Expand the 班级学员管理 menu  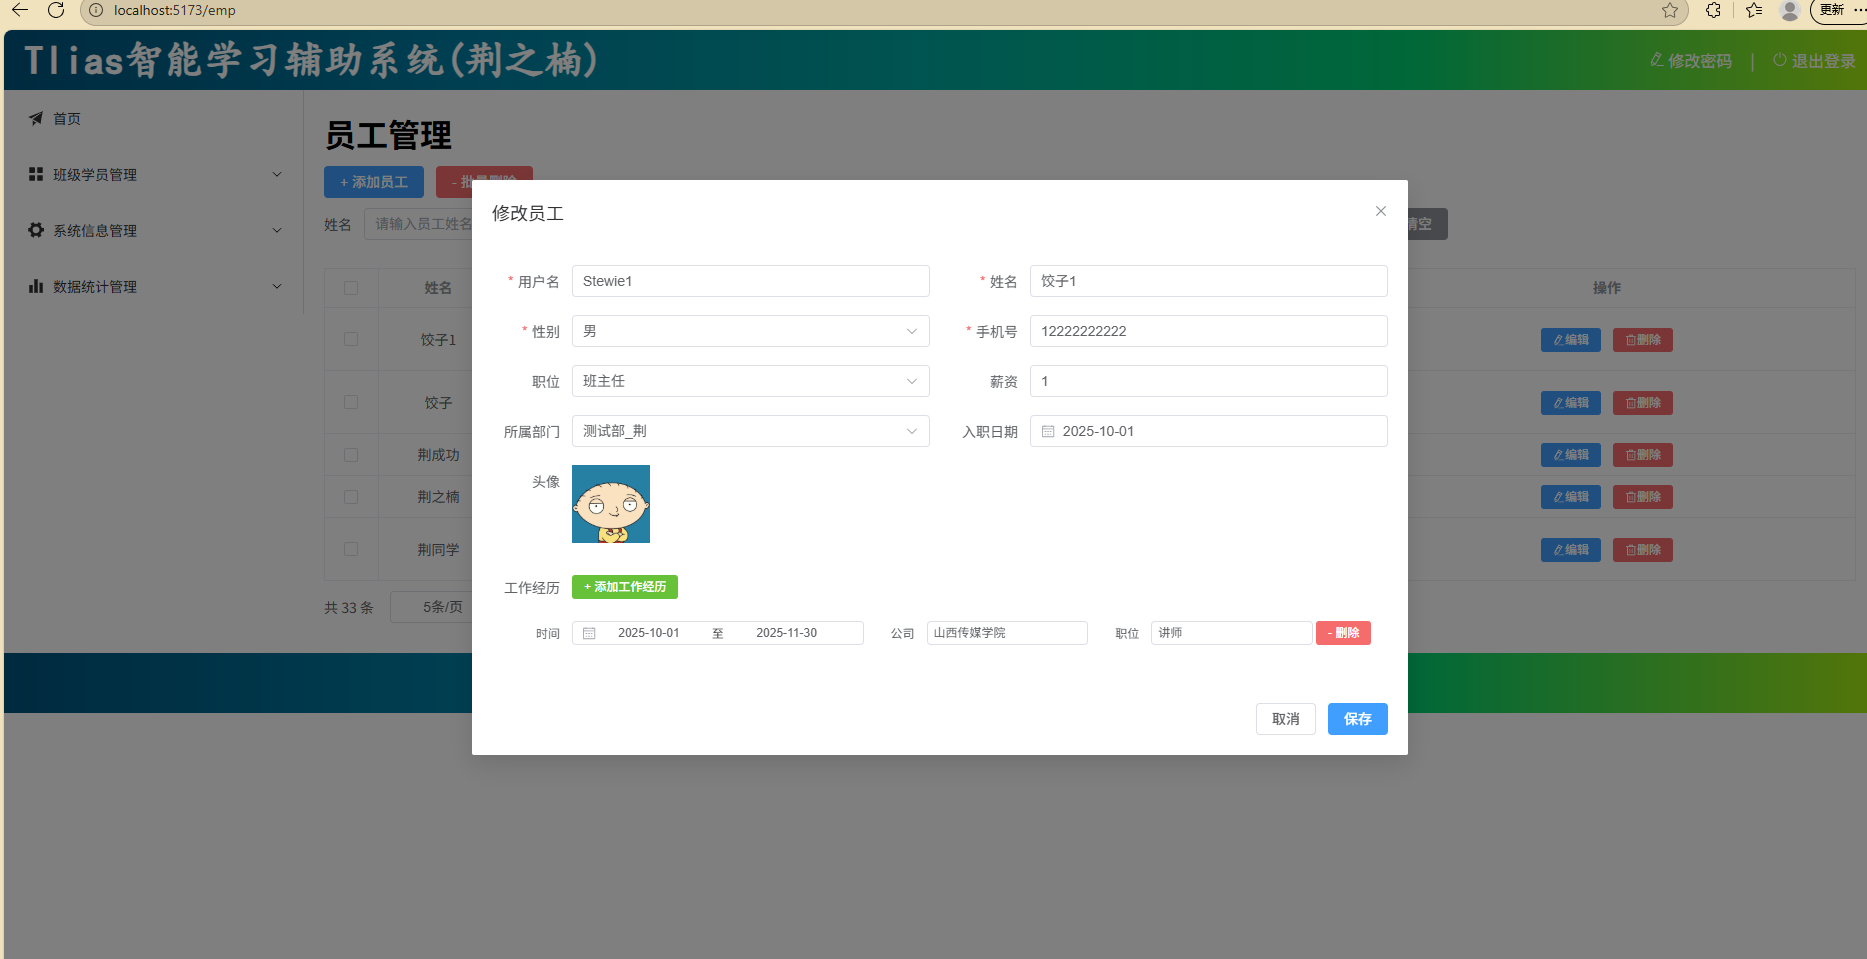(277, 174)
